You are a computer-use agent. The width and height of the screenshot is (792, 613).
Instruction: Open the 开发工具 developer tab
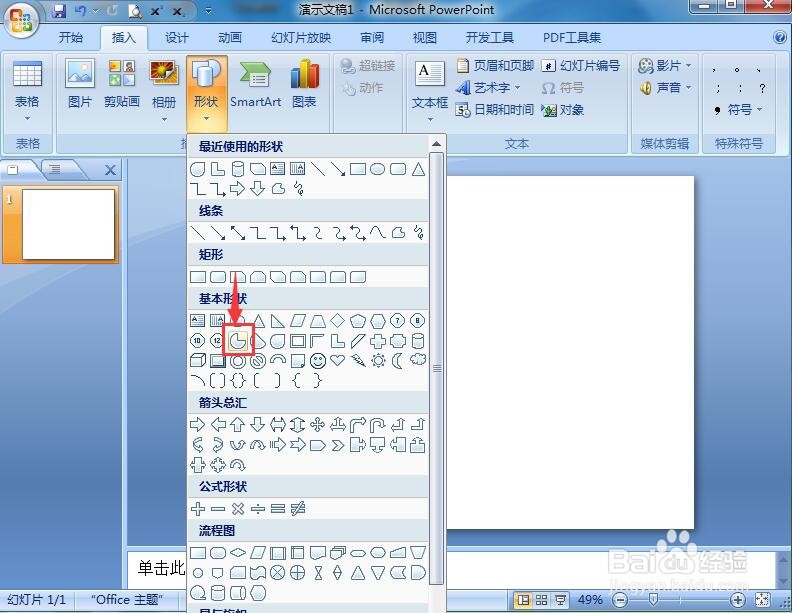tap(489, 37)
